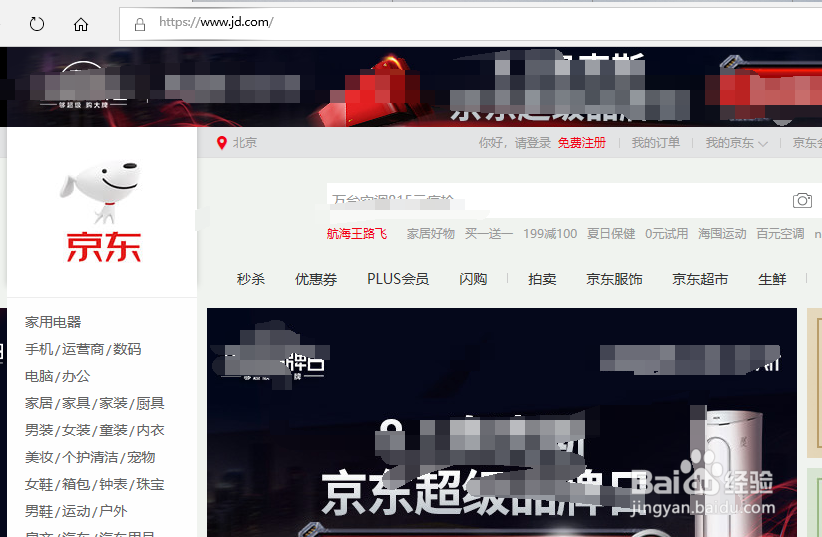Open the 童装 category link

113,430
